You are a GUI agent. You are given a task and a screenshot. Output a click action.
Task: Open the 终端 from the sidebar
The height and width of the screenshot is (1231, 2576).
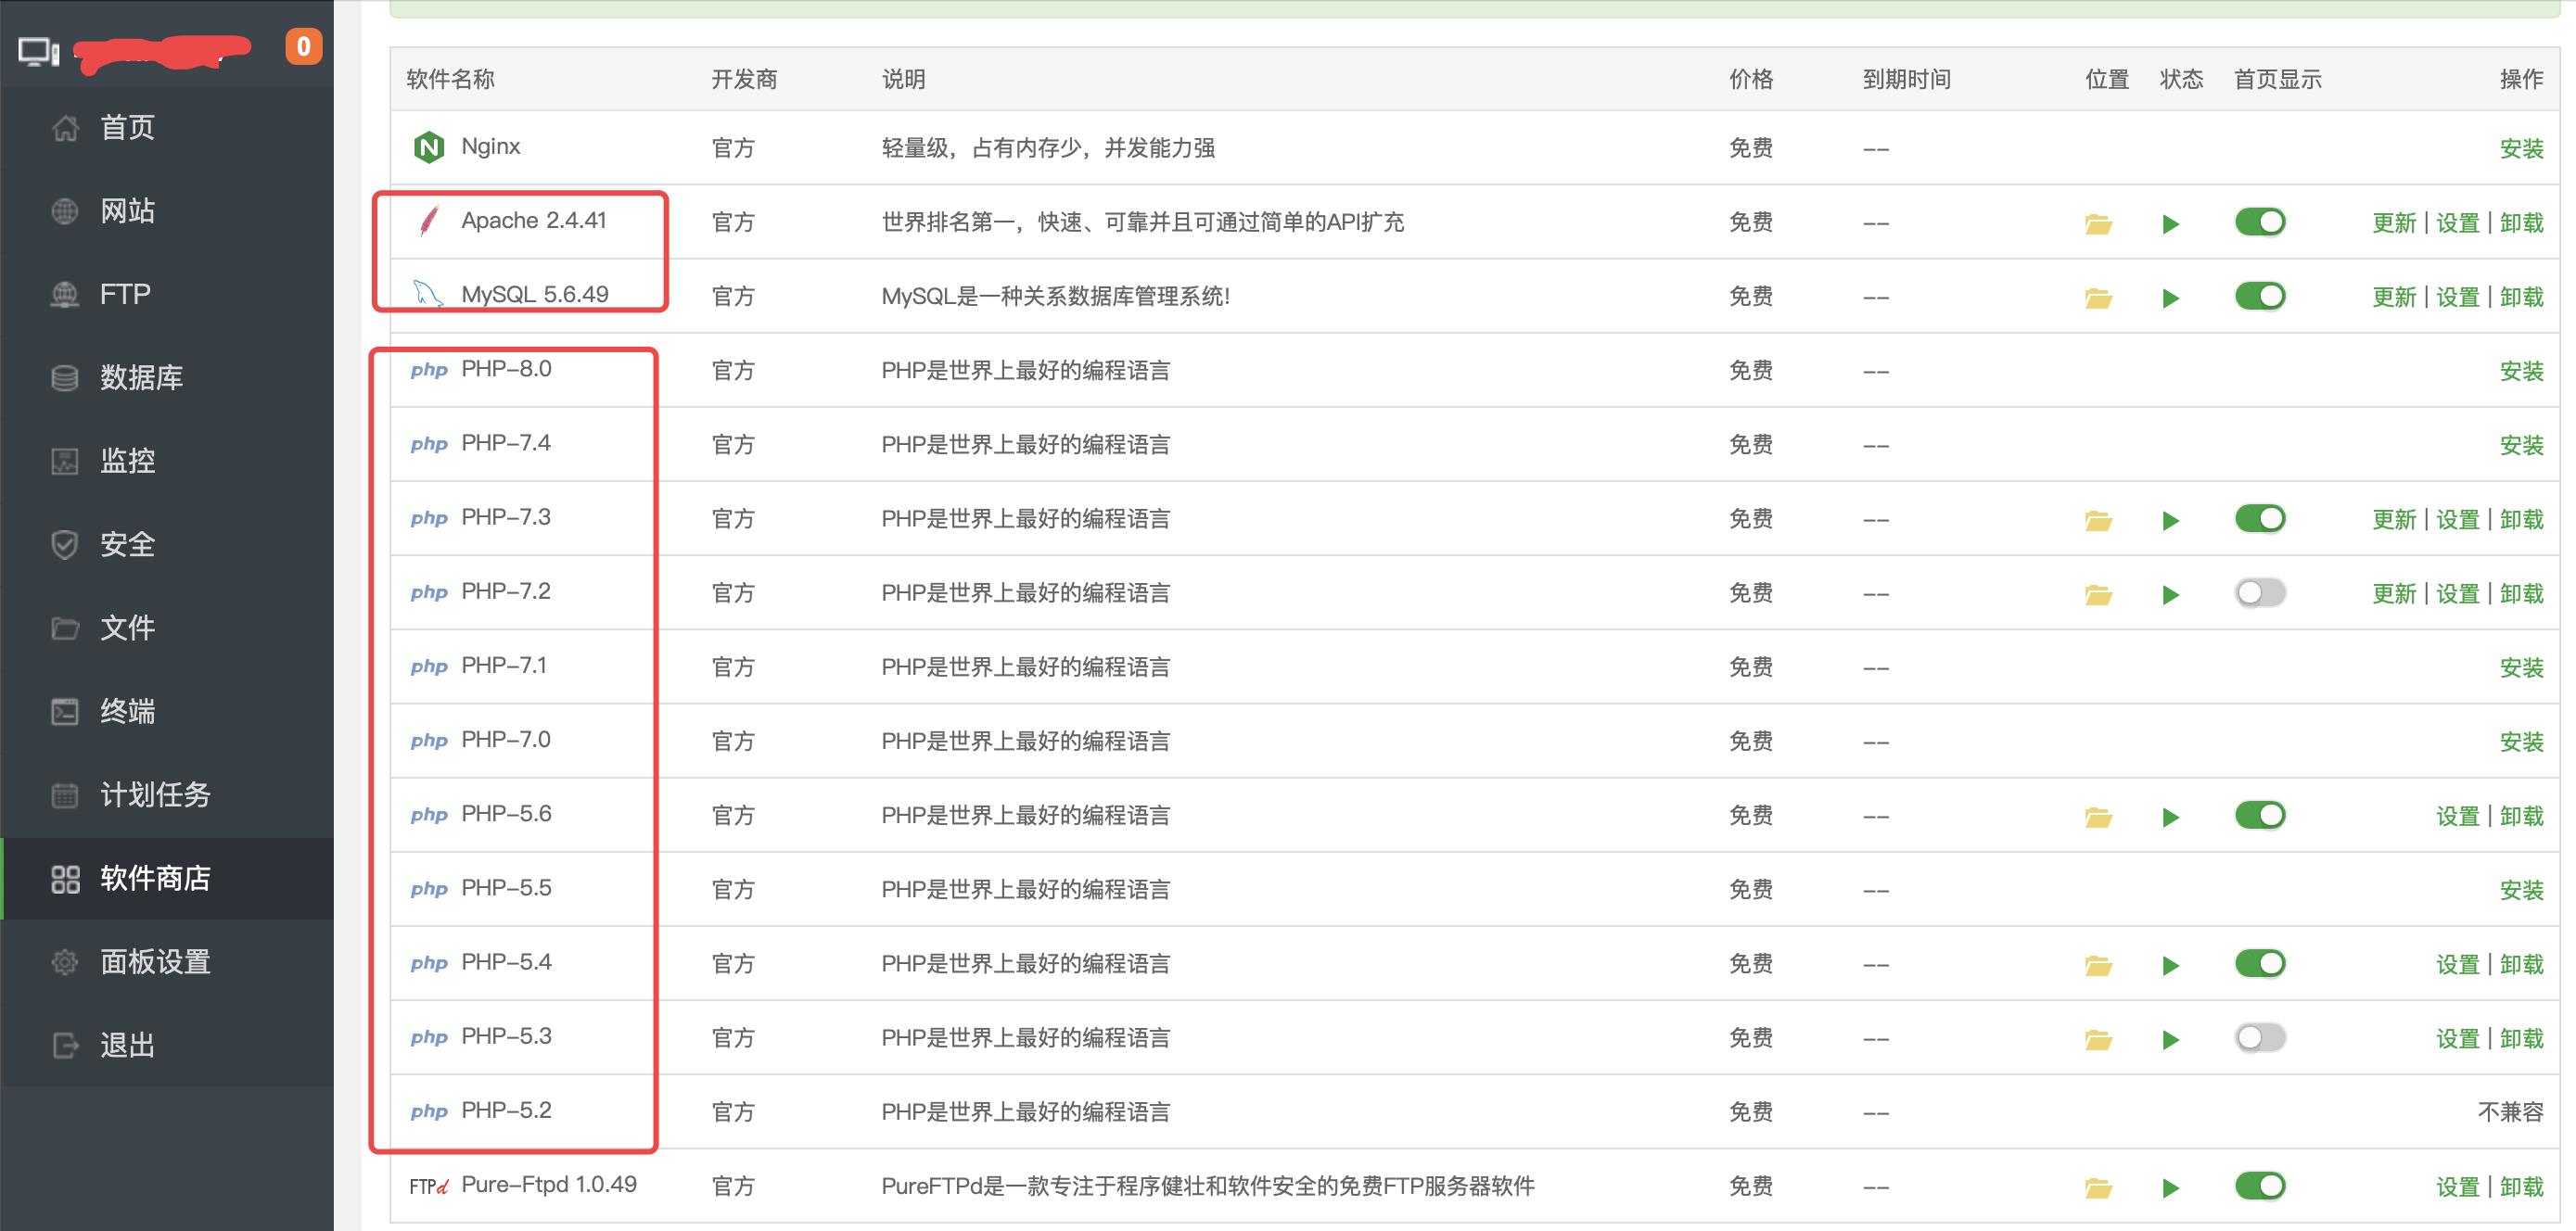127,711
